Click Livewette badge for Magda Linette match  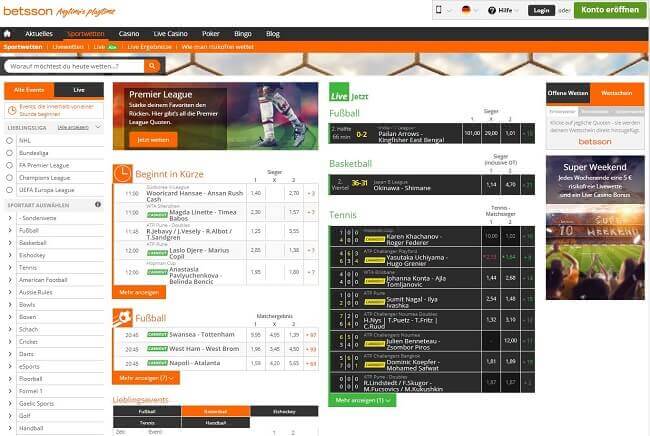158,215
